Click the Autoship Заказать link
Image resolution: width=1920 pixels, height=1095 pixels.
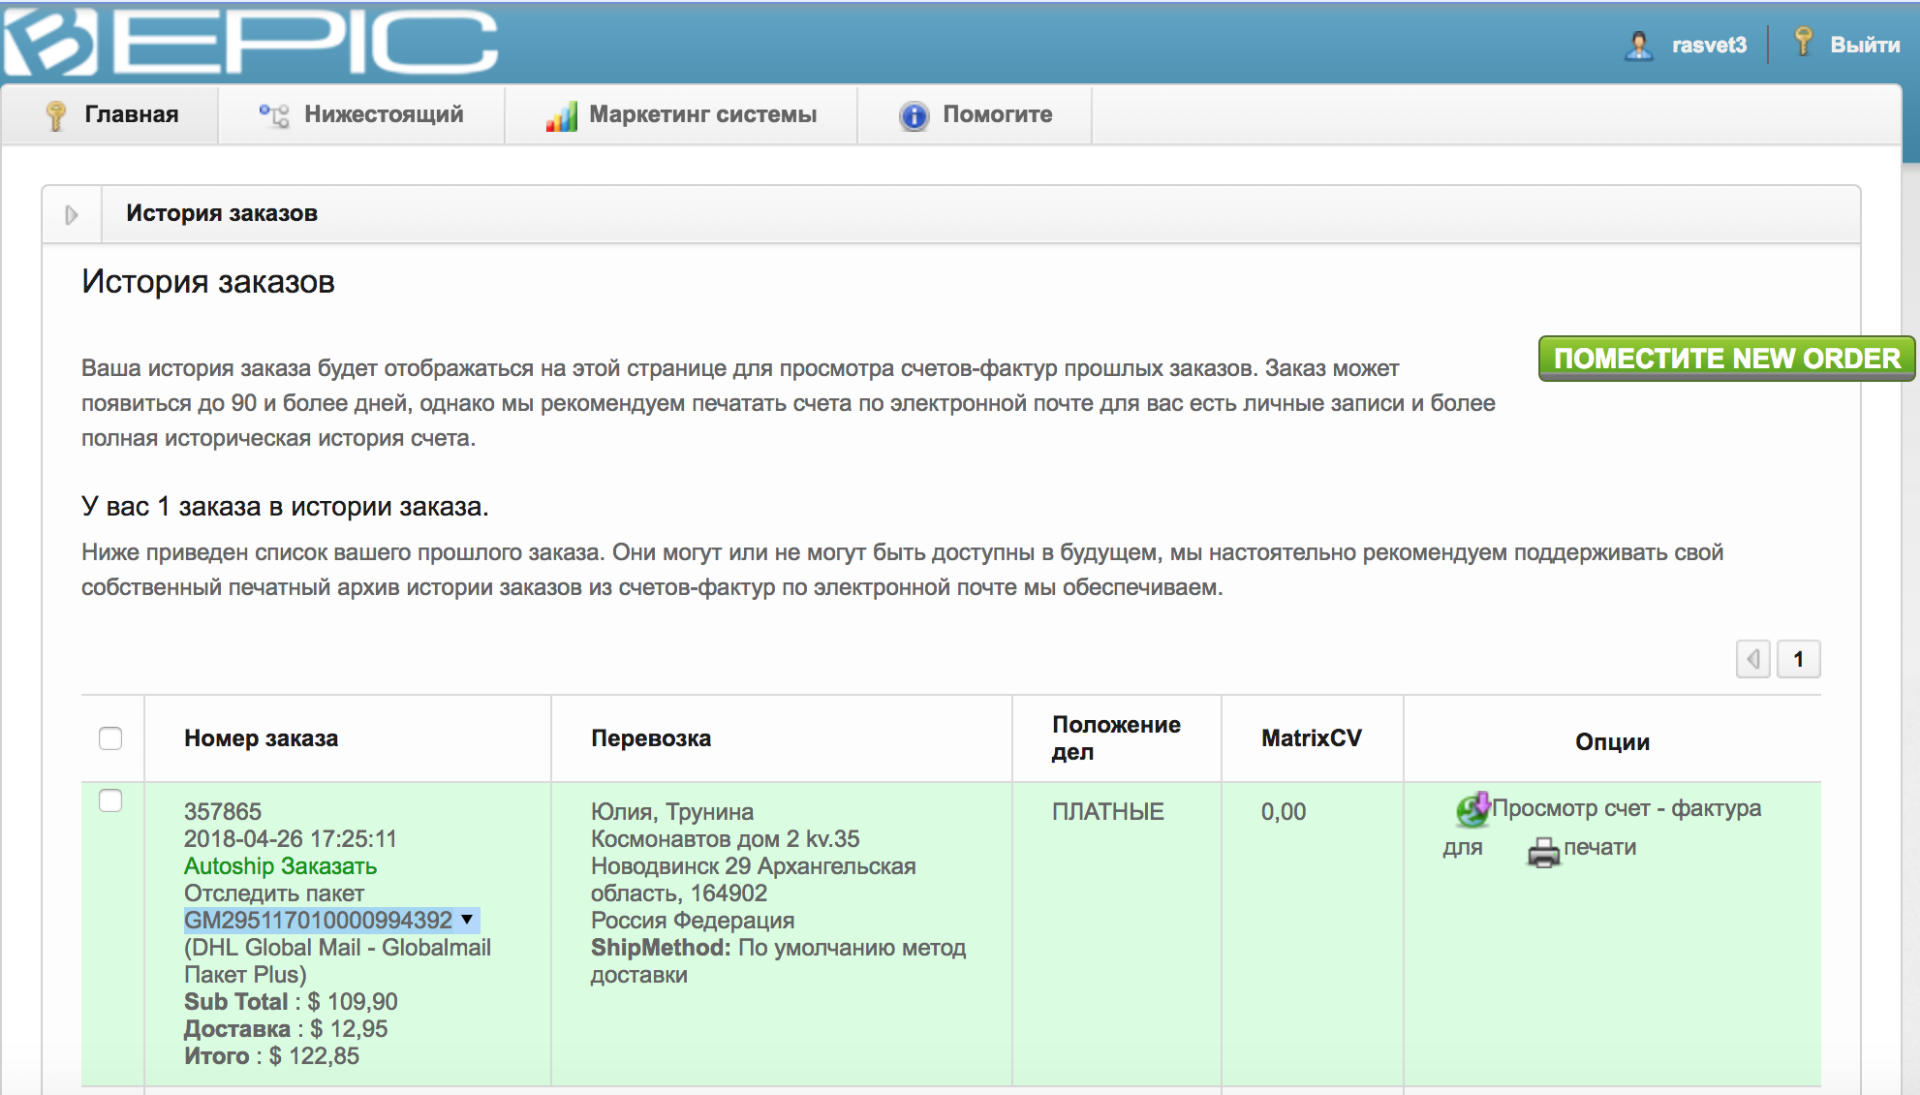click(x=280, y=866)
